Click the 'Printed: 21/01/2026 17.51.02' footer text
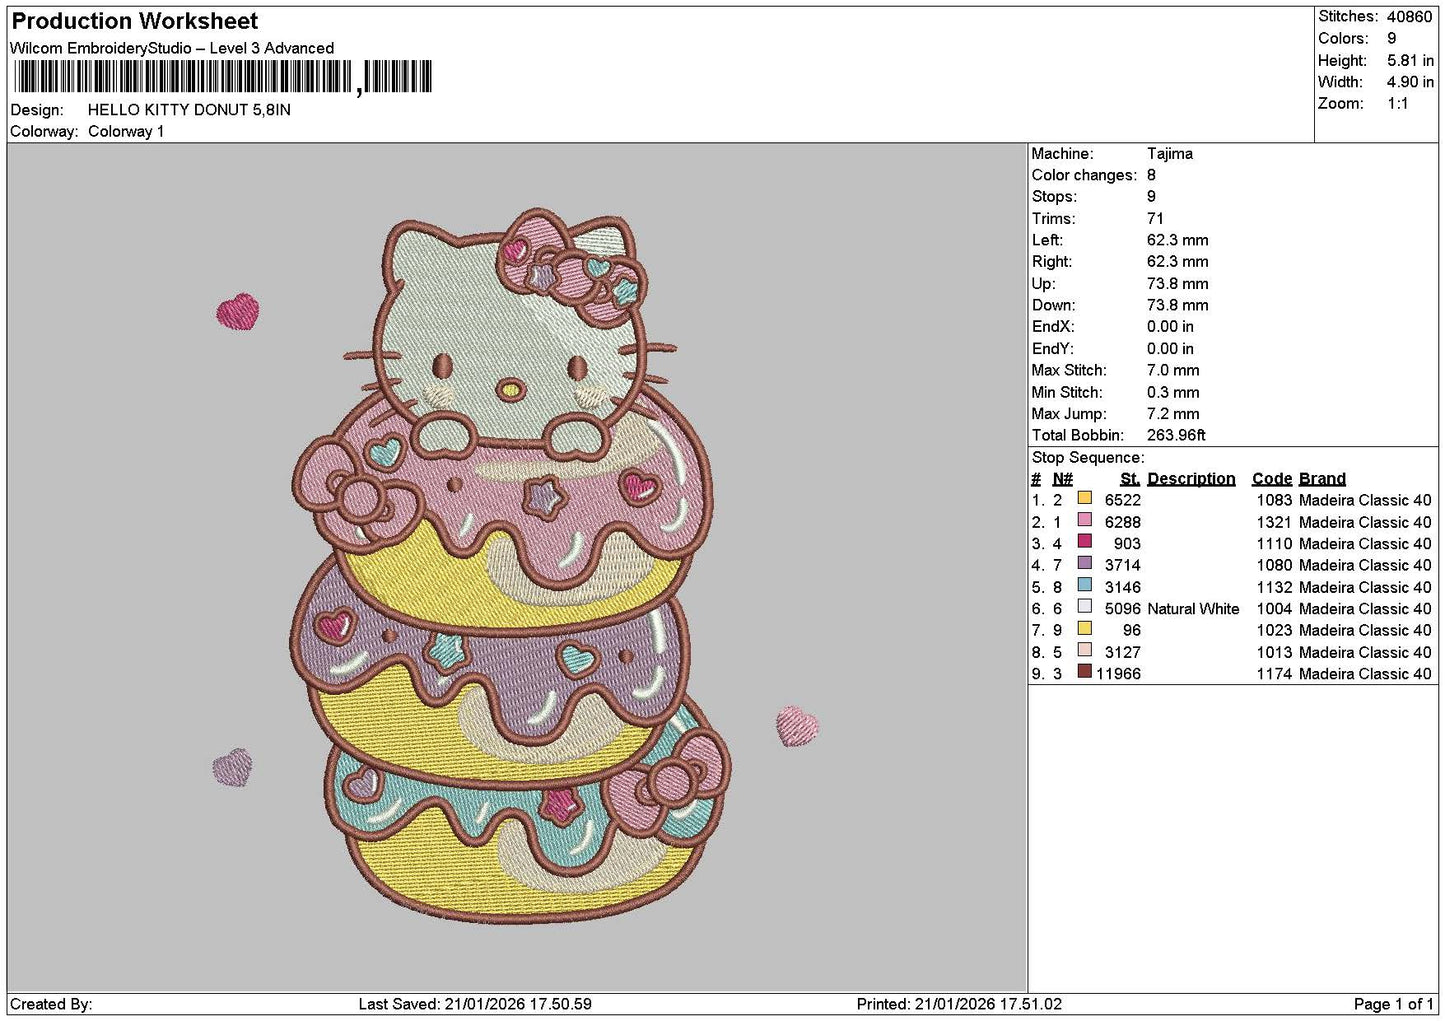This screenshot has width=1445, height=1021. click(959, 1004)
